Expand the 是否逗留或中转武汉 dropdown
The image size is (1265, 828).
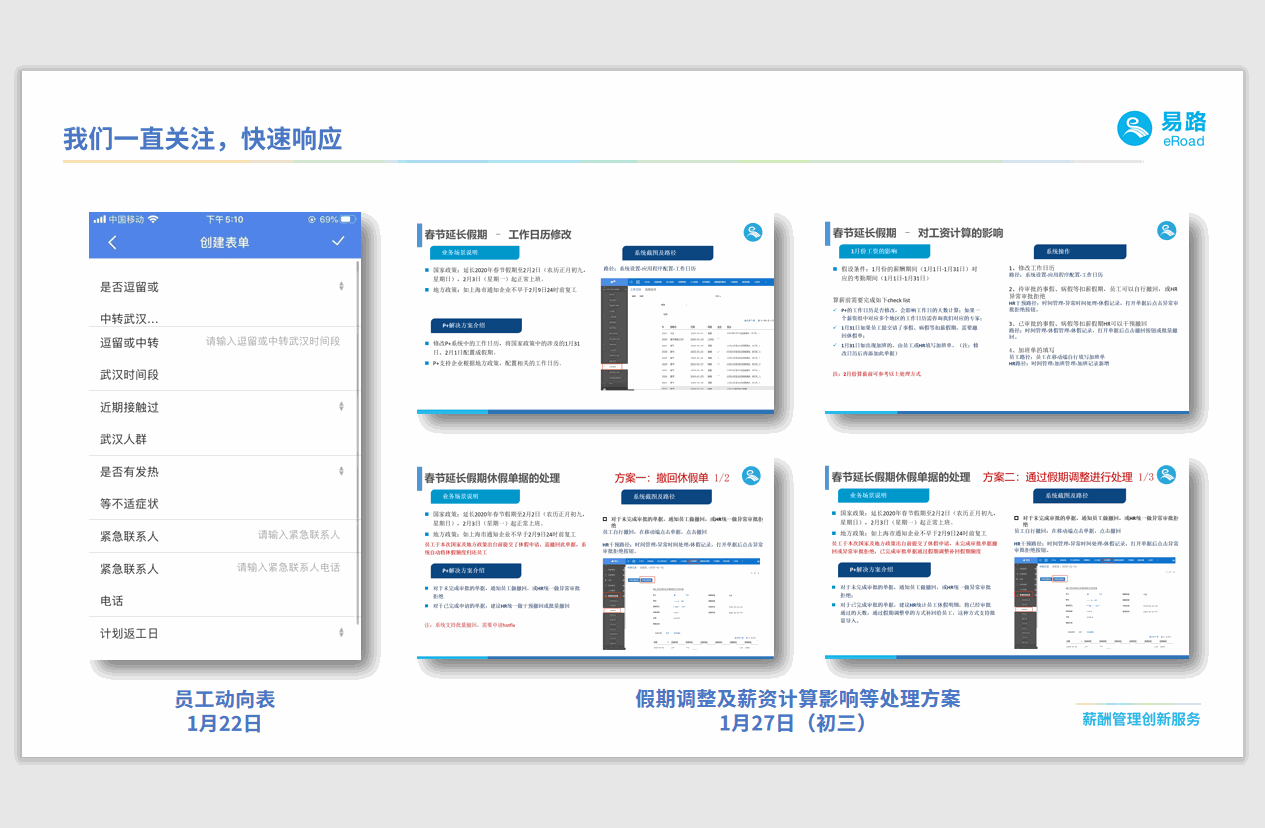point(341,287)
